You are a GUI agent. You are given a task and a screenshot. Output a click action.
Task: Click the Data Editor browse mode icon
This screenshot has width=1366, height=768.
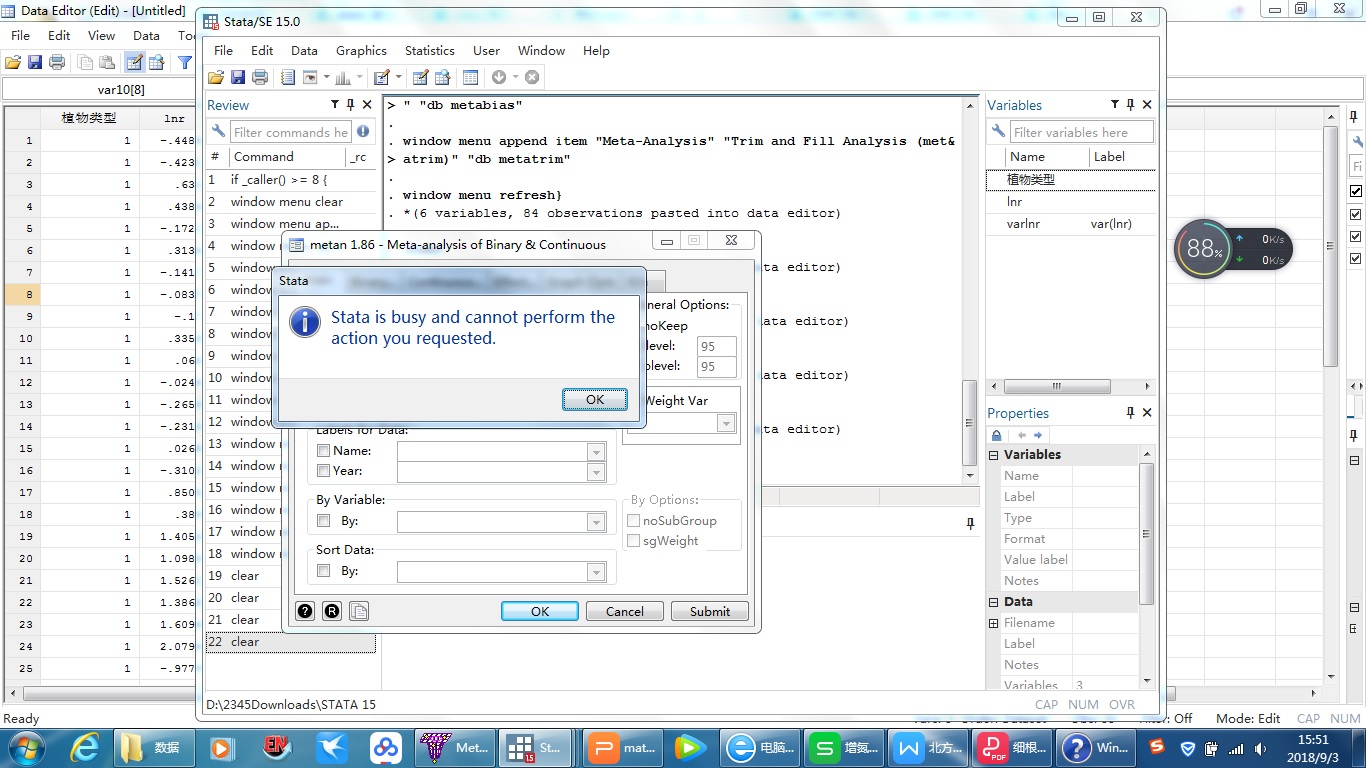pos(157,62)
